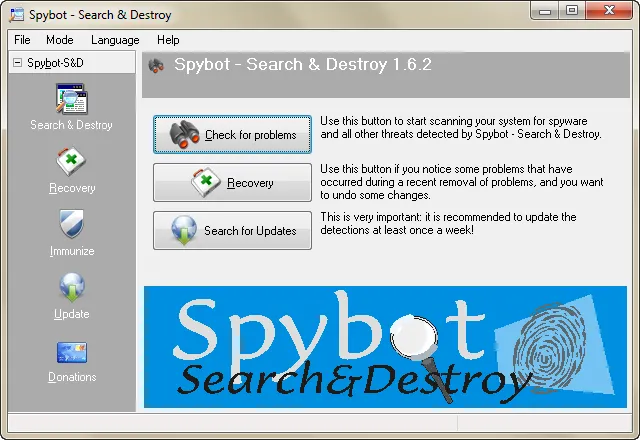Select the Spybot-S&D tree label

pos(55,63)
